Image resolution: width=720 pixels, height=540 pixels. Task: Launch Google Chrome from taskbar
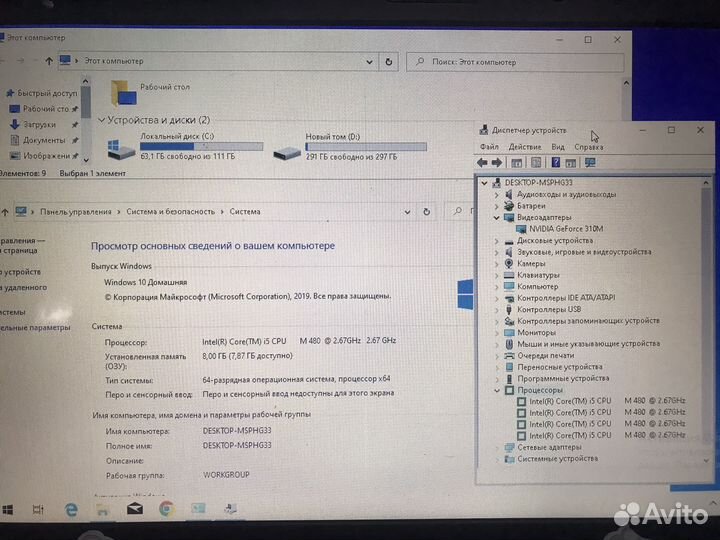[167, 509]
